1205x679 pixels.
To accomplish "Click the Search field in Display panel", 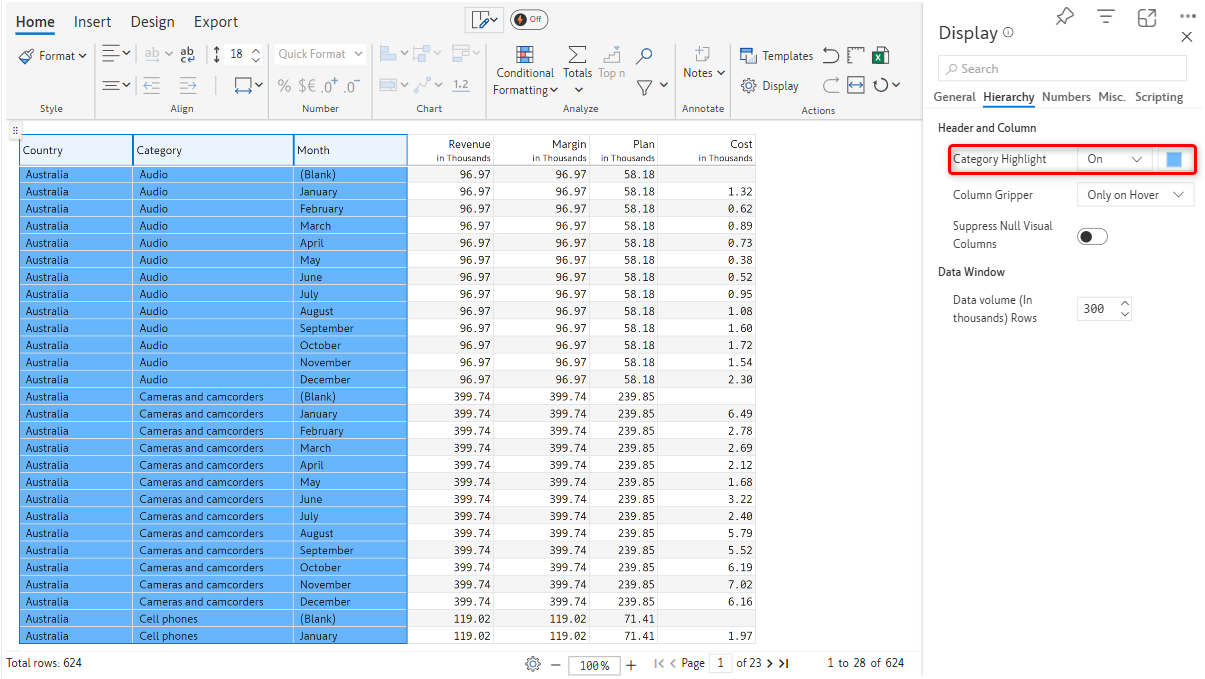I will [x=1062, y=69].
